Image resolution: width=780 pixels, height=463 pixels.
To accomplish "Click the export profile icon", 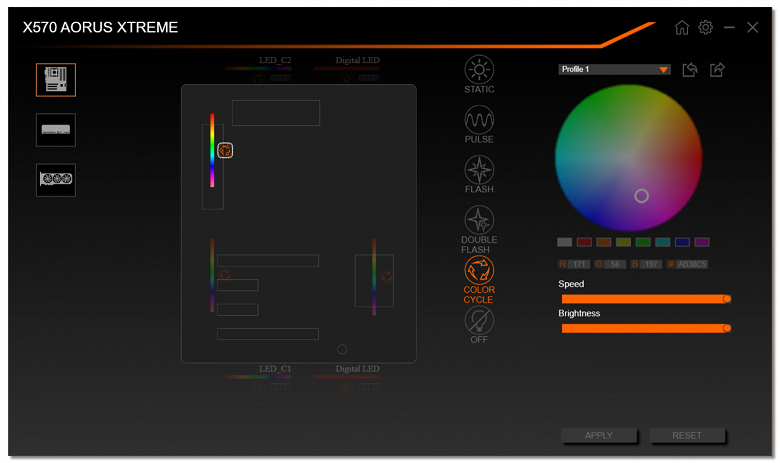I will [x=717, y=70].
